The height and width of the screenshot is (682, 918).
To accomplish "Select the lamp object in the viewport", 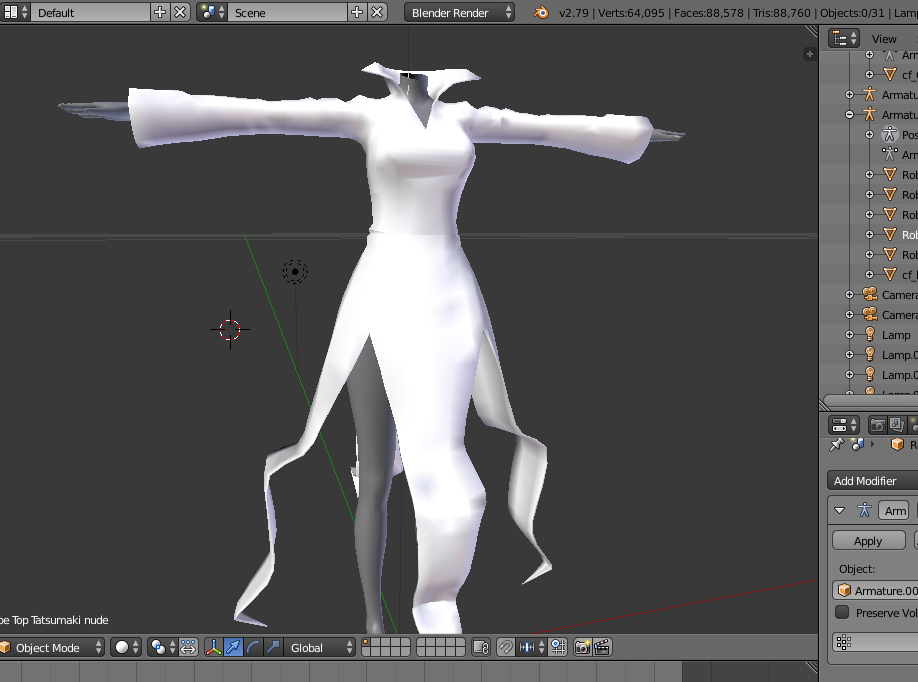I will 295,272.
